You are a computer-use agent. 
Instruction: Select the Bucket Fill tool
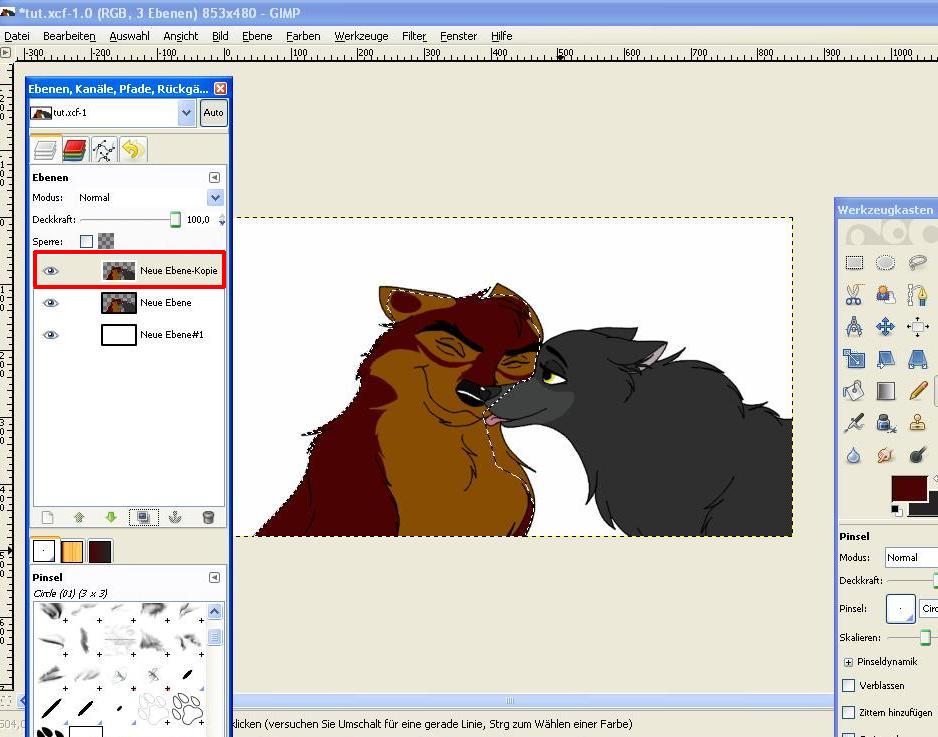[854, 391]
